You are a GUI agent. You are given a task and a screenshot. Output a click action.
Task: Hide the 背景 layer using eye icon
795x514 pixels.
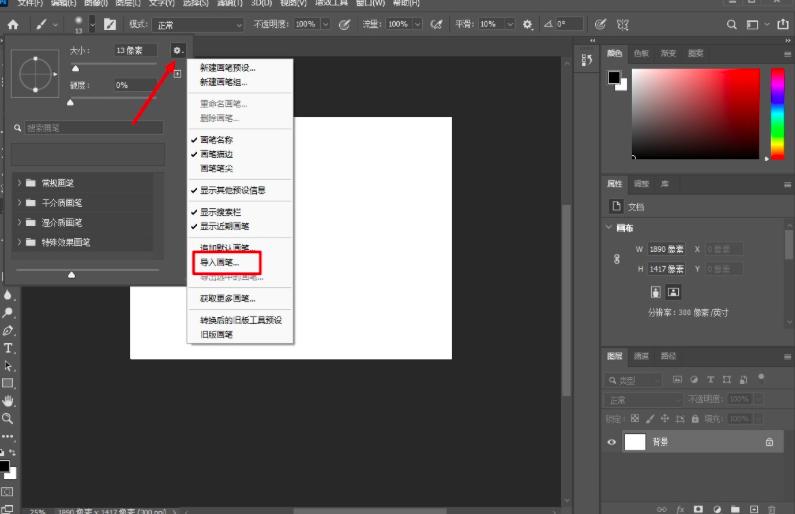point(613,442)
